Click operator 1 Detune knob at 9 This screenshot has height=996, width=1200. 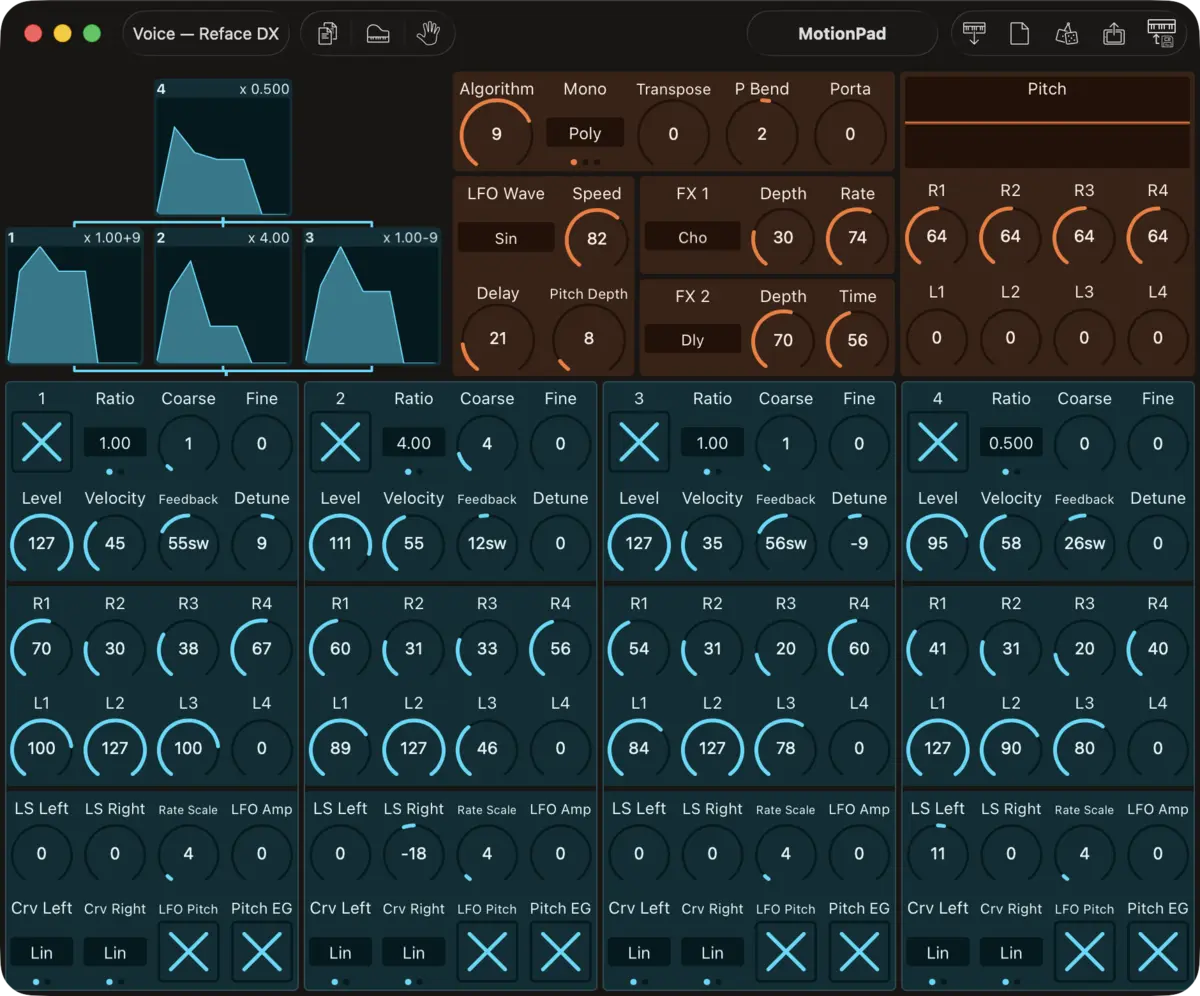[262, 544]
